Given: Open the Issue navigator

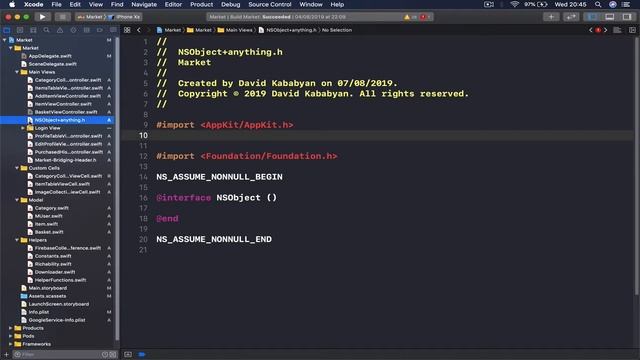Looking at the screenshot, I should click(60, 30).
